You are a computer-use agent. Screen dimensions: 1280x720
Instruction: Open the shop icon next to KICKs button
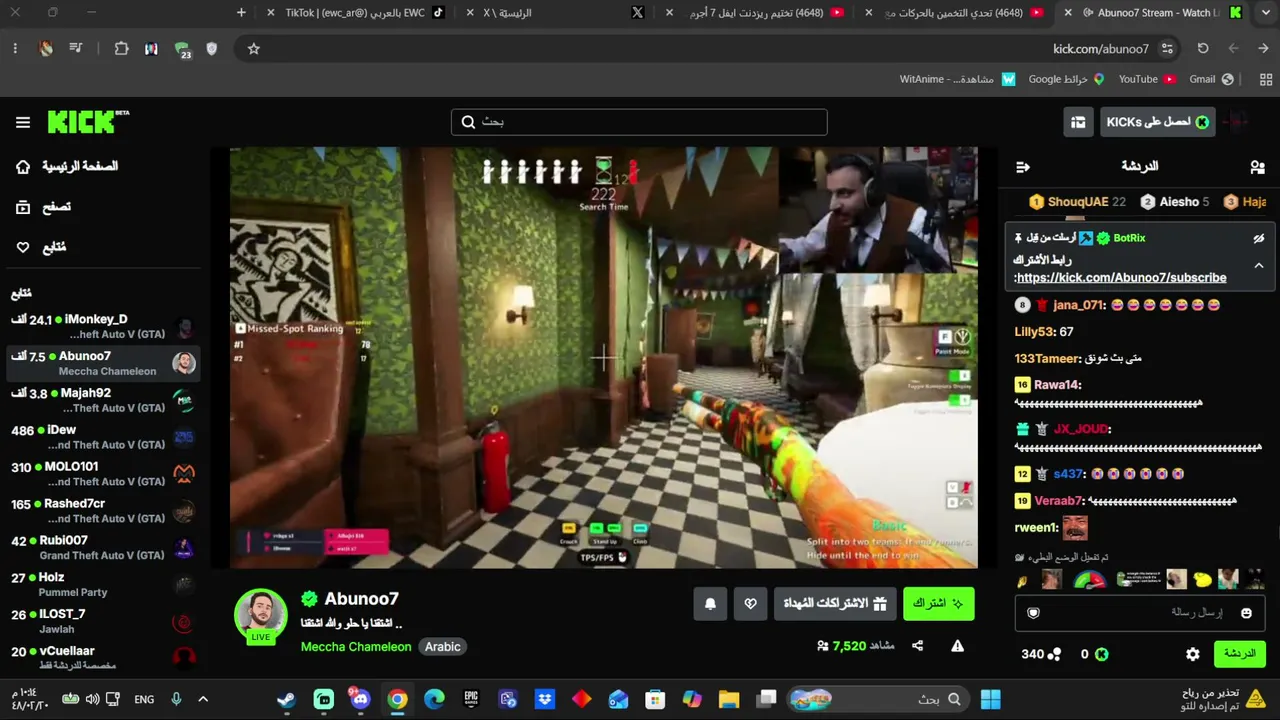pos(1078,122)
